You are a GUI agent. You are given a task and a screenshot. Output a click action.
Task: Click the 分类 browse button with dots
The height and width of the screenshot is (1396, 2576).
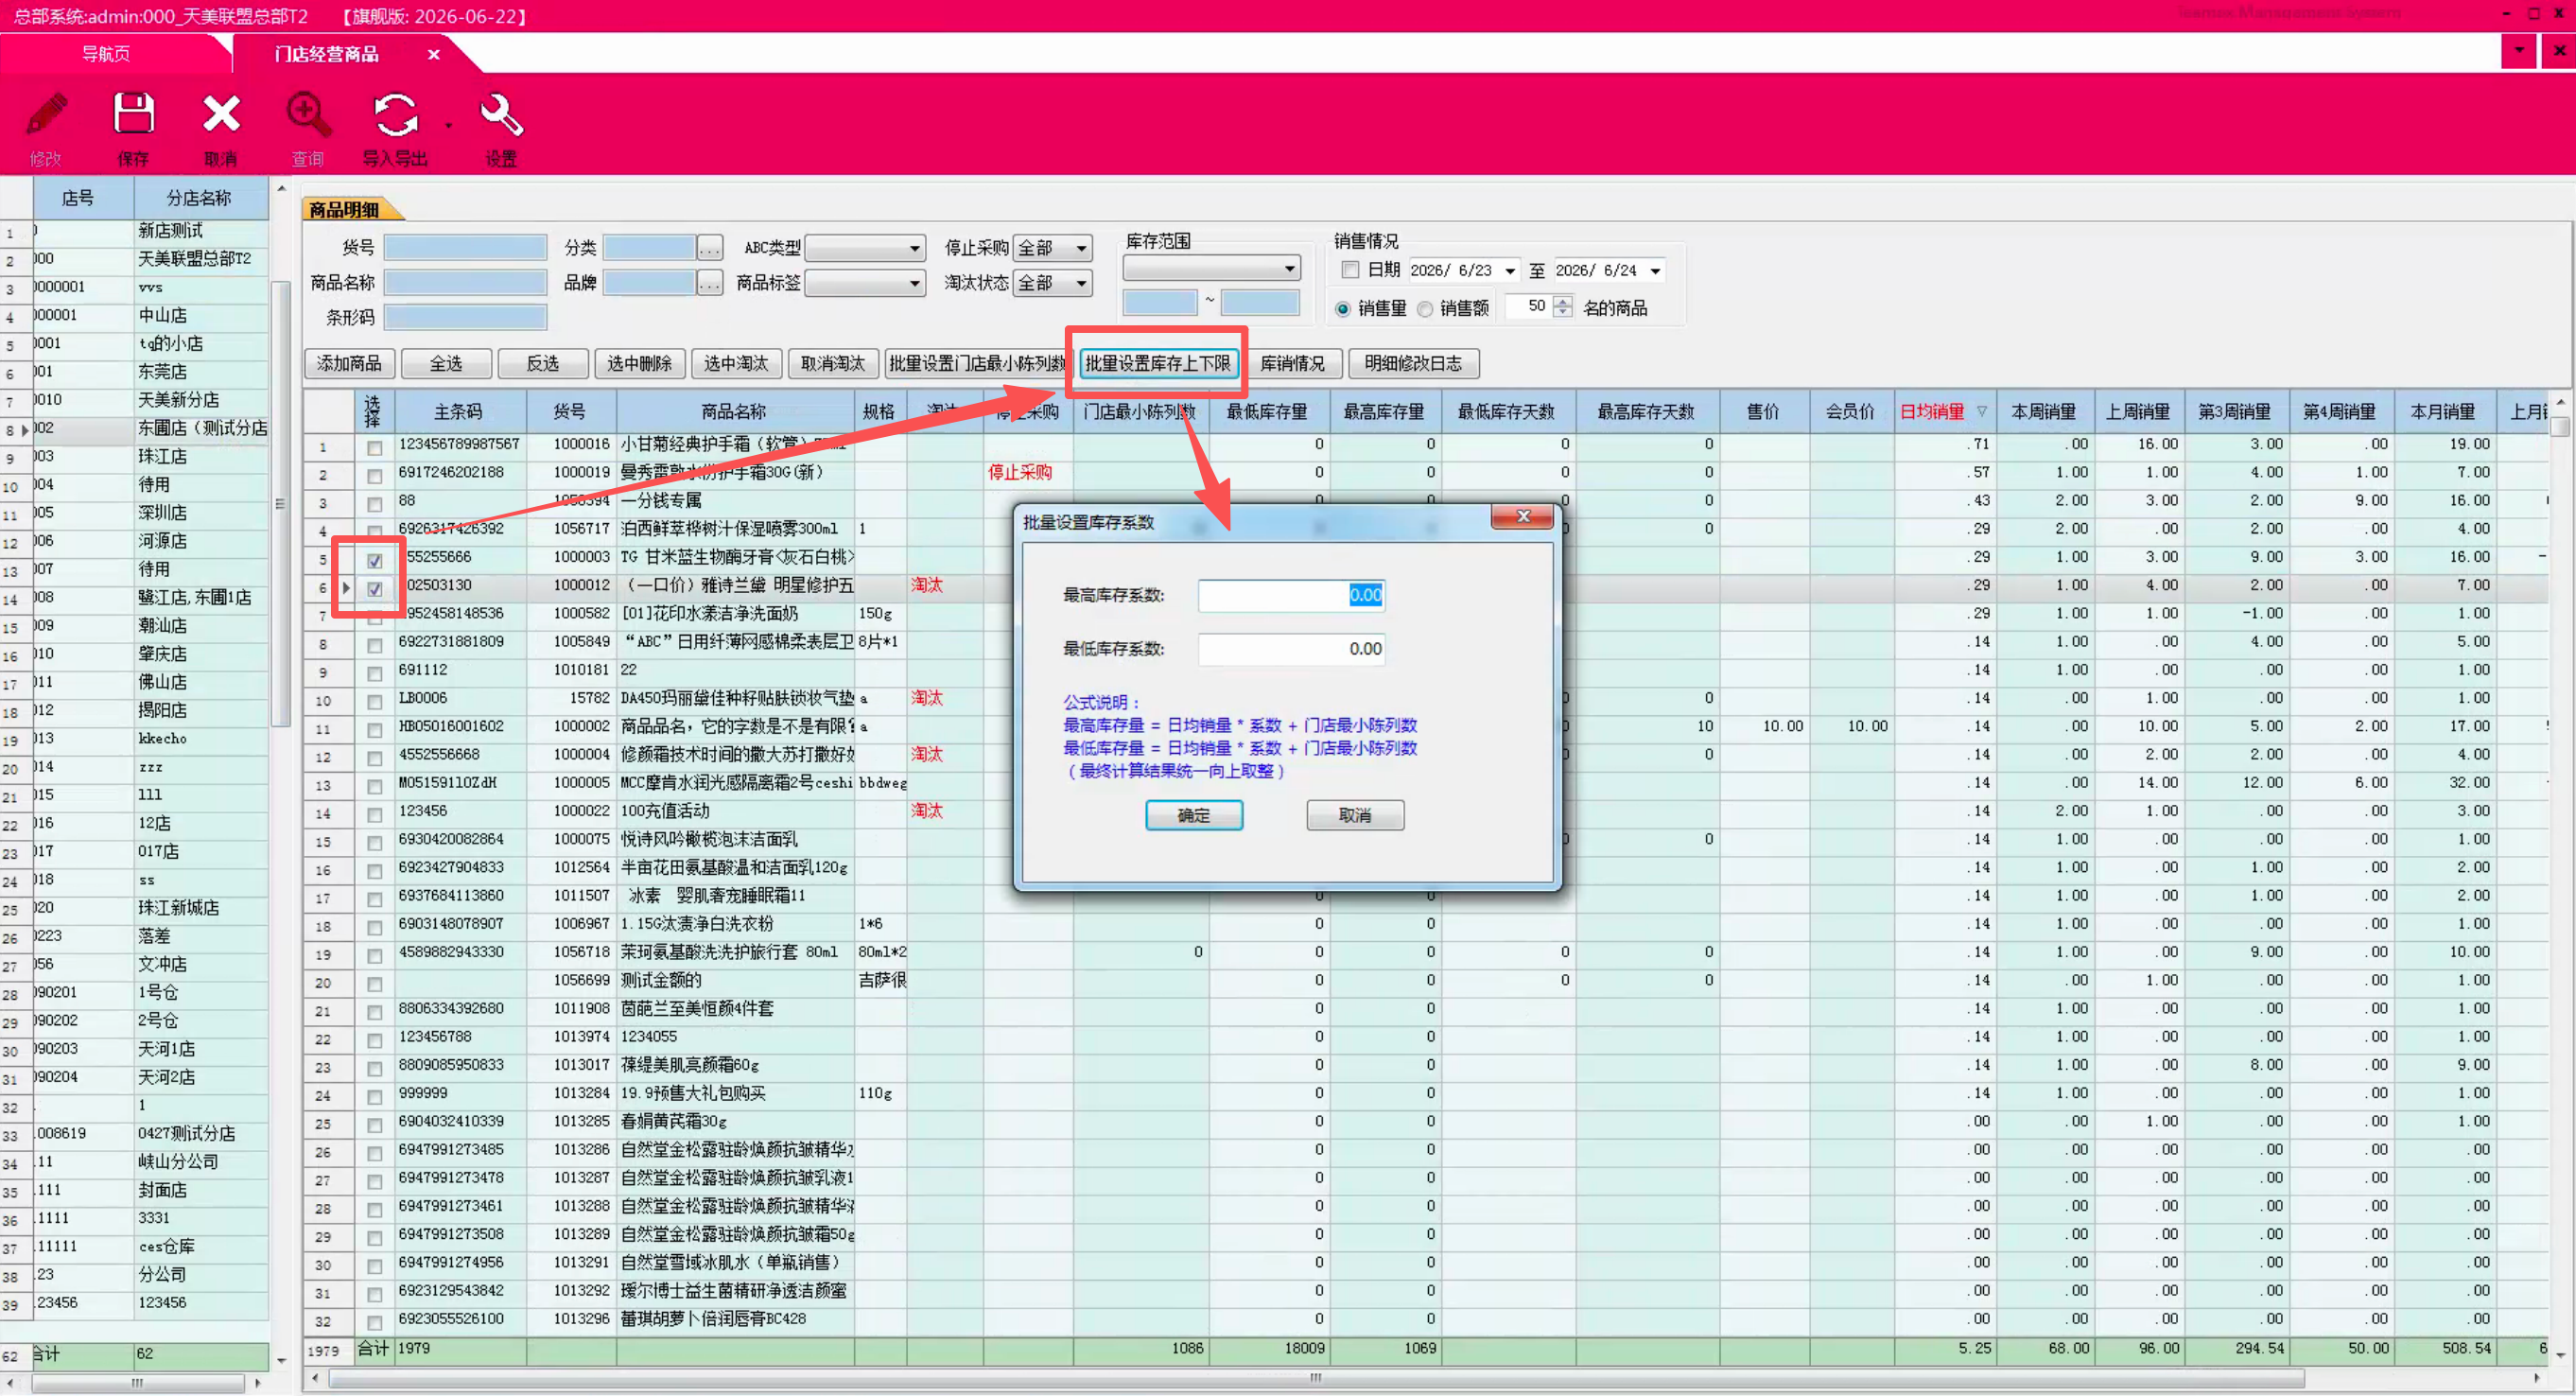click(709, 248)
